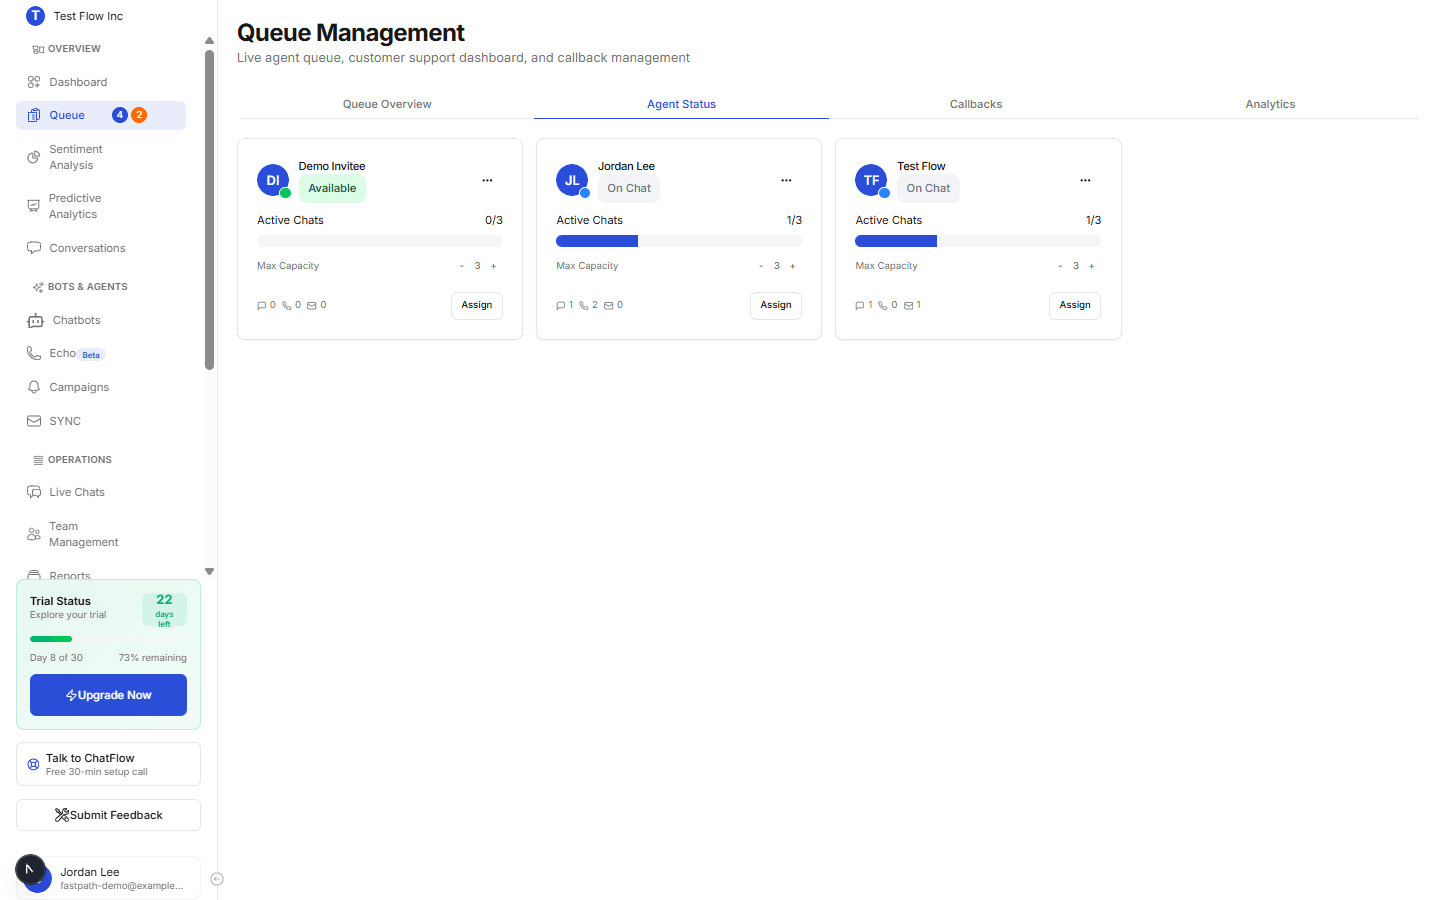Screen dimensions: 1440x900
Task: Go to Predictive Analytics
Action: click(101, 206)
